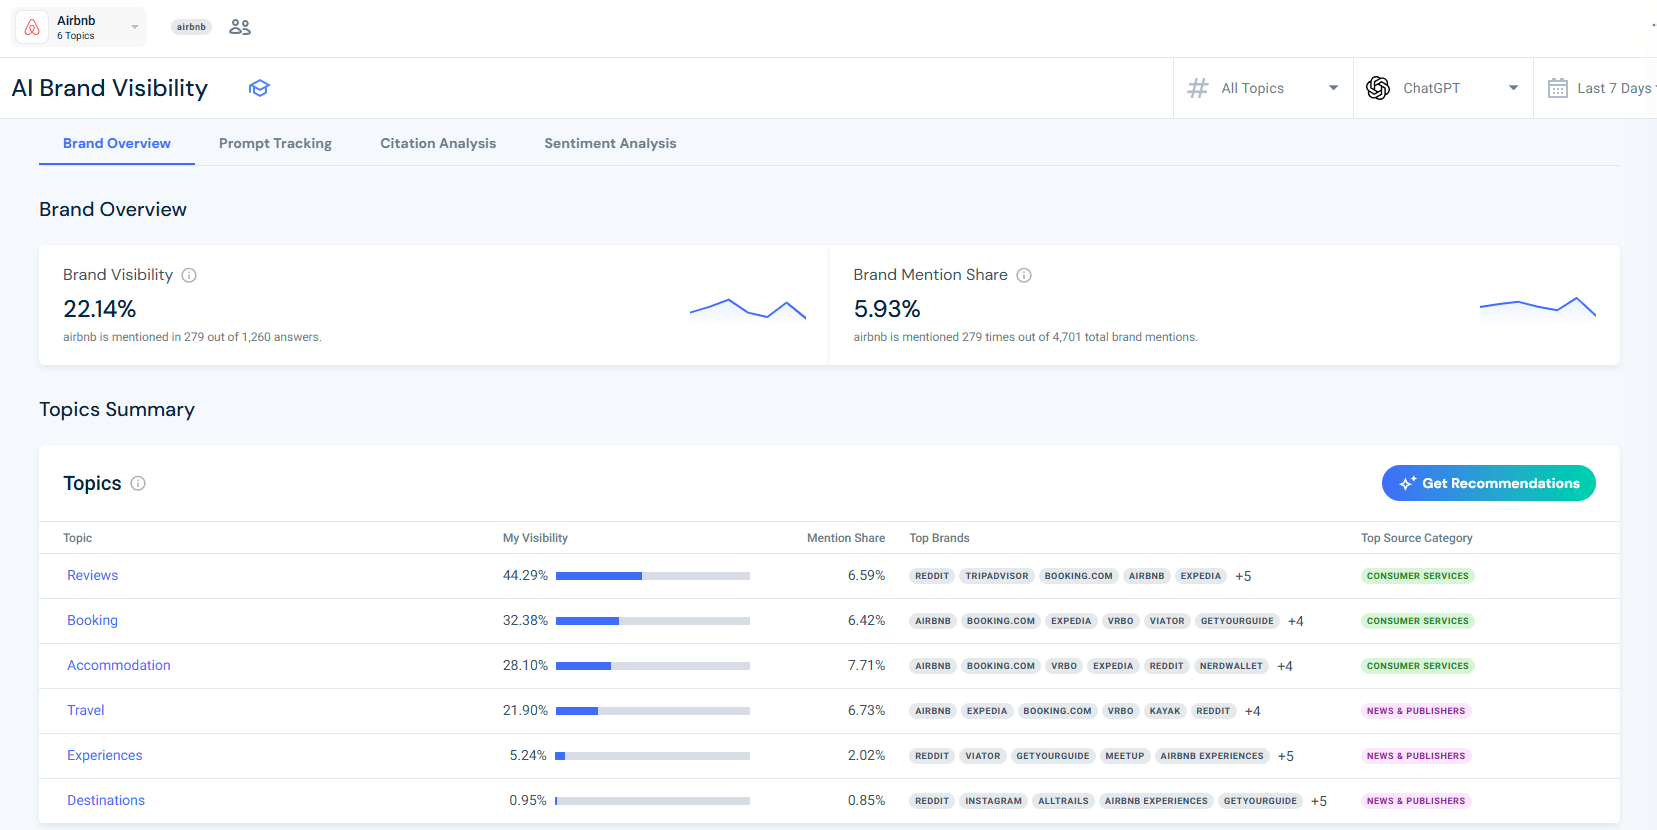Click the ChatGPT logo icon
Image resolution: width=1657 pixels, height=830 pixels.
[x=1378, y=88]
